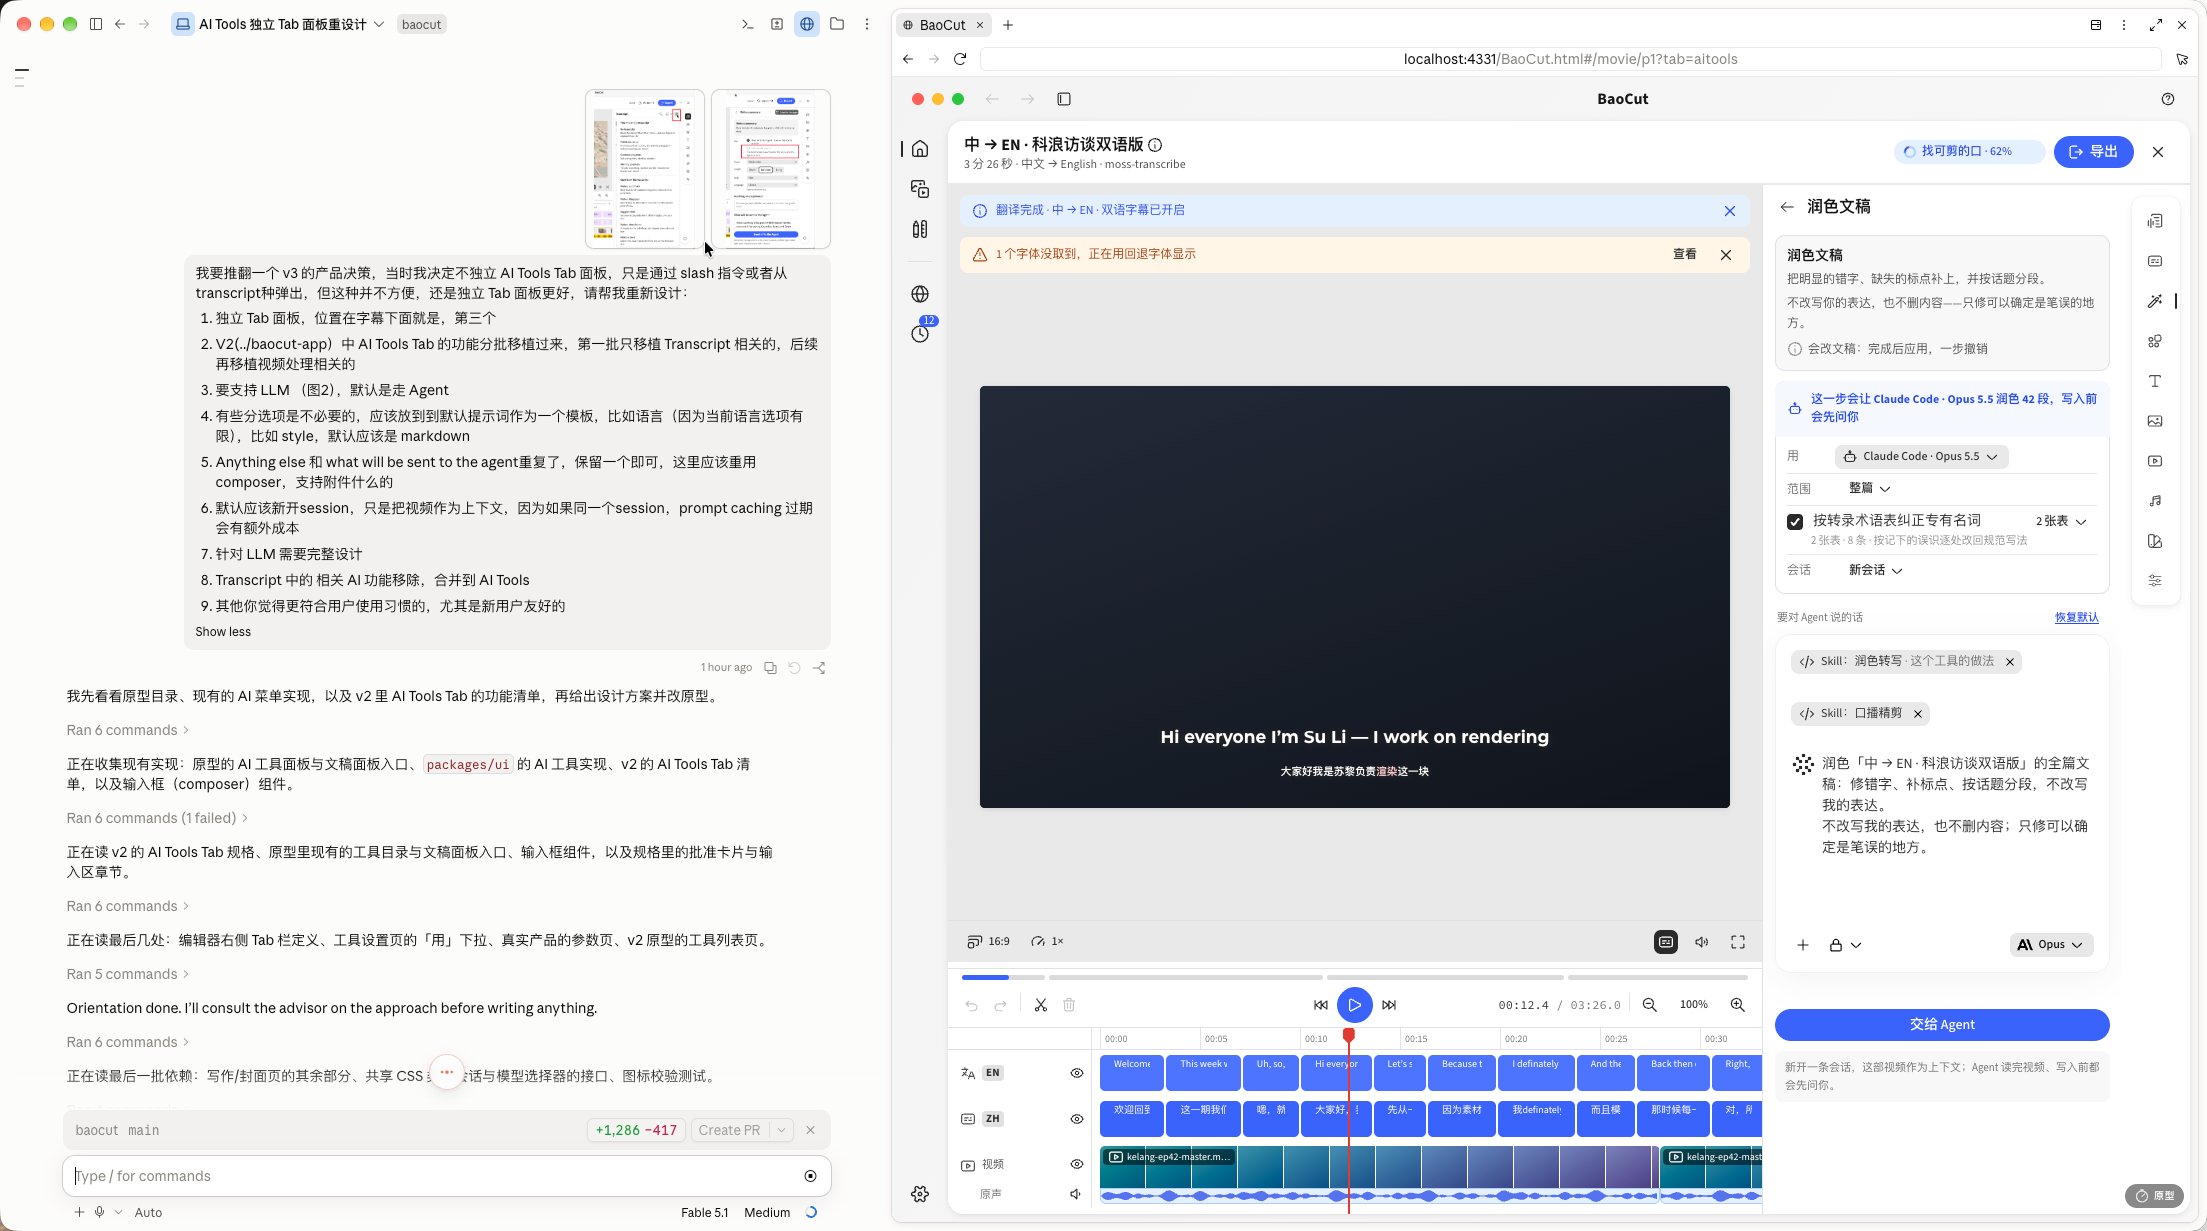
Task: Click the 交给 Agent button
Action: point(1942,1024)
